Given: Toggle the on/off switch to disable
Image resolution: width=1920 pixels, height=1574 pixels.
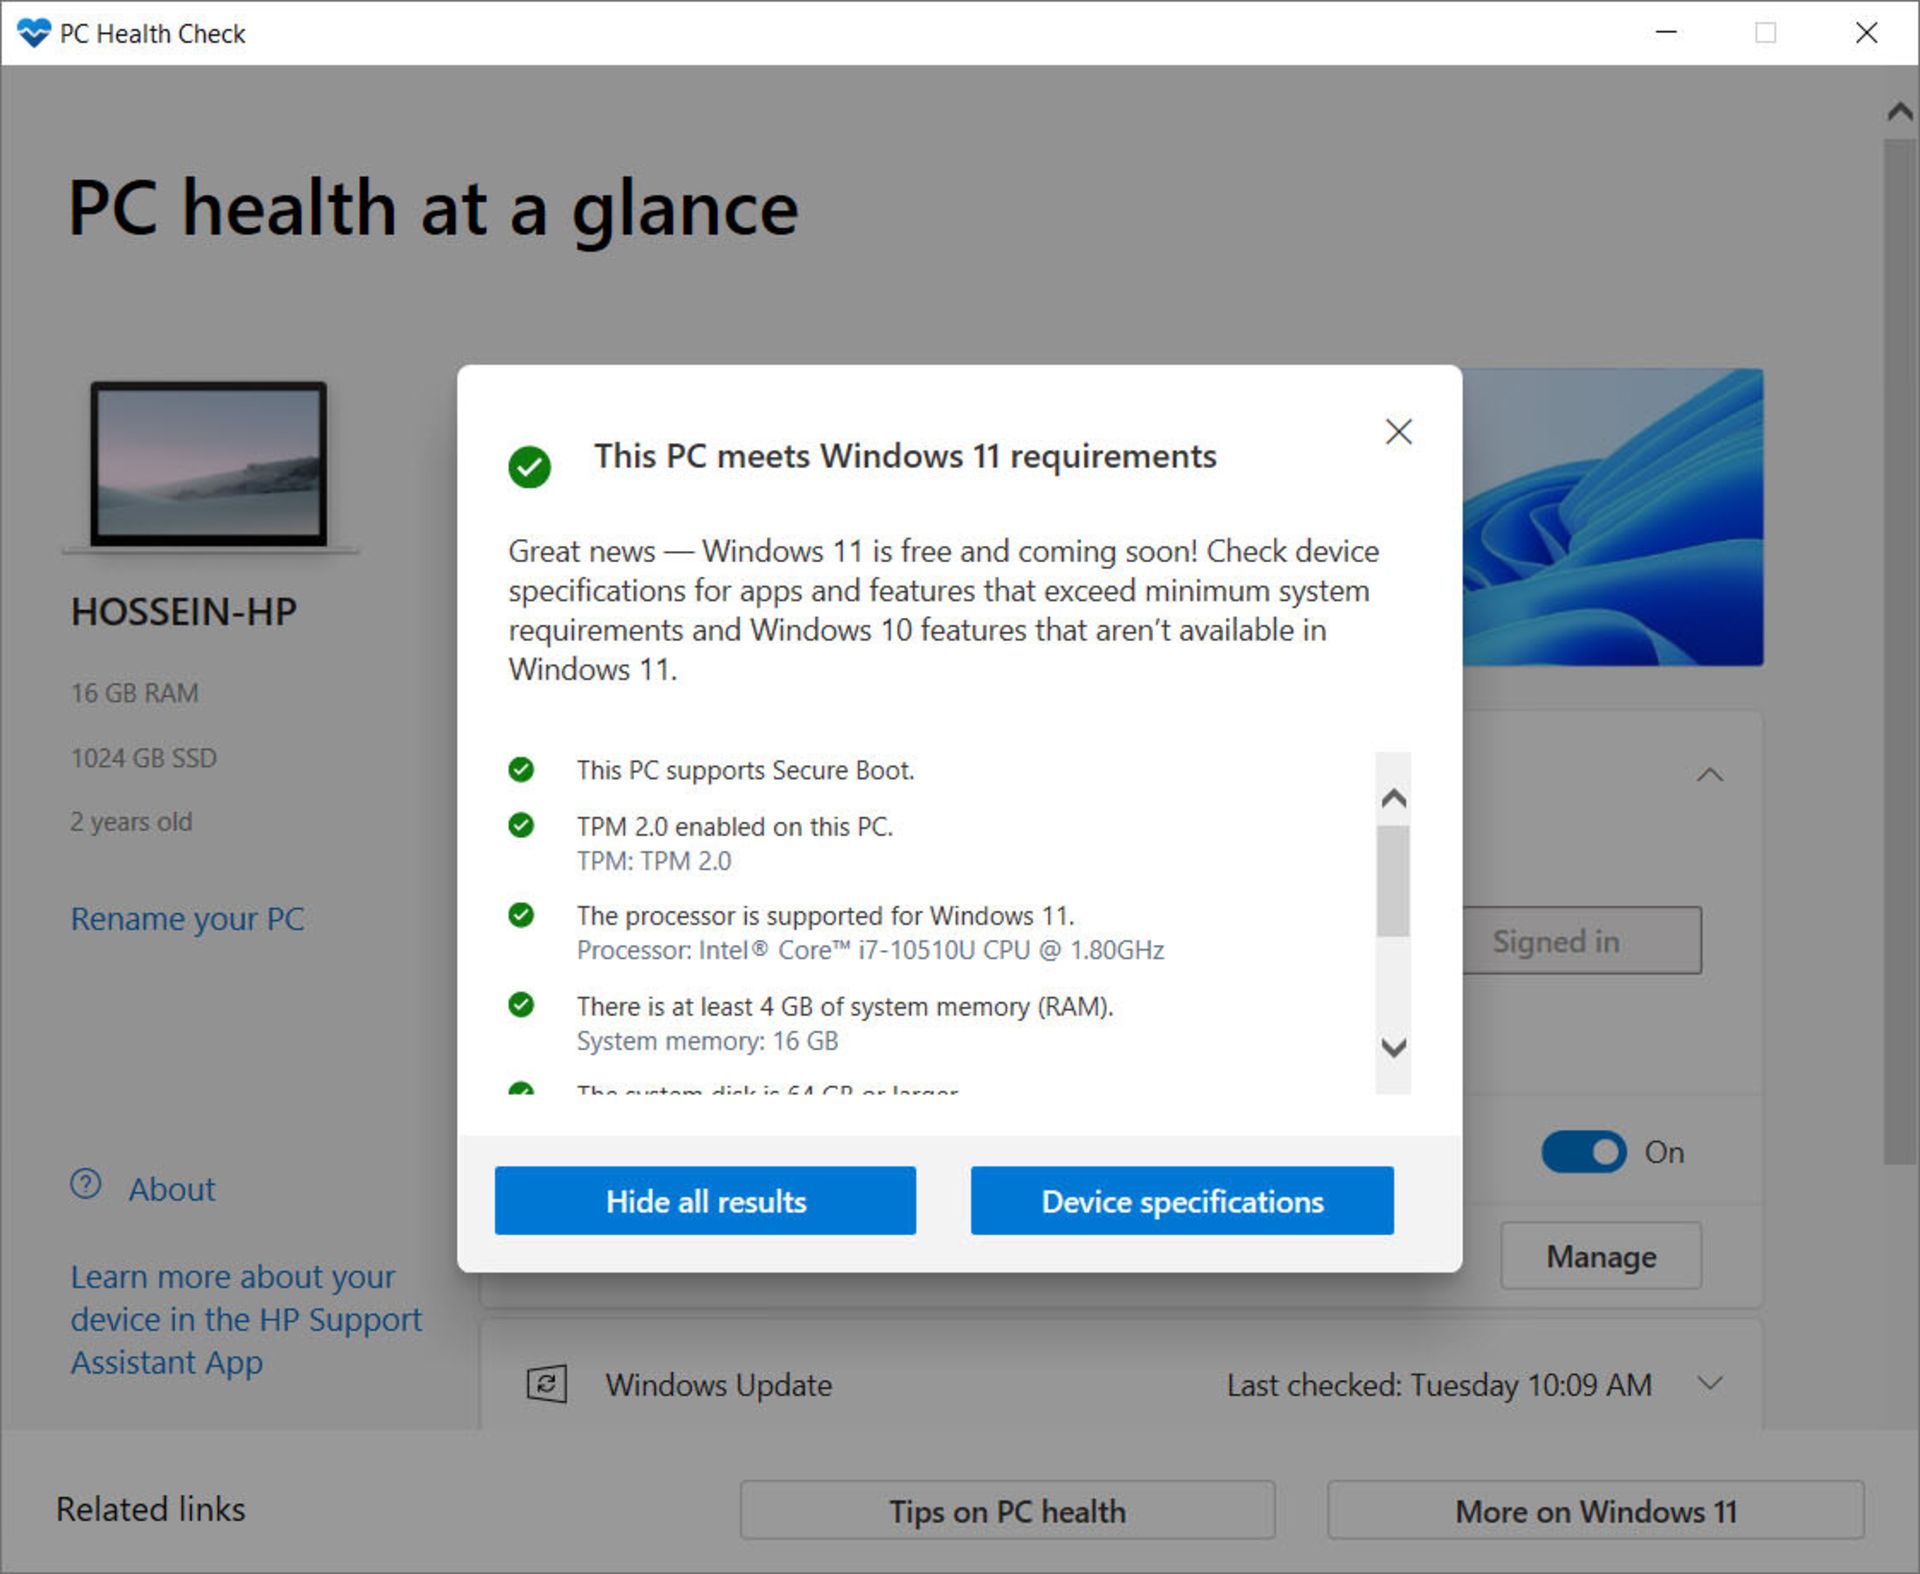Looking at the screenshot, I should point(1577,1148).
